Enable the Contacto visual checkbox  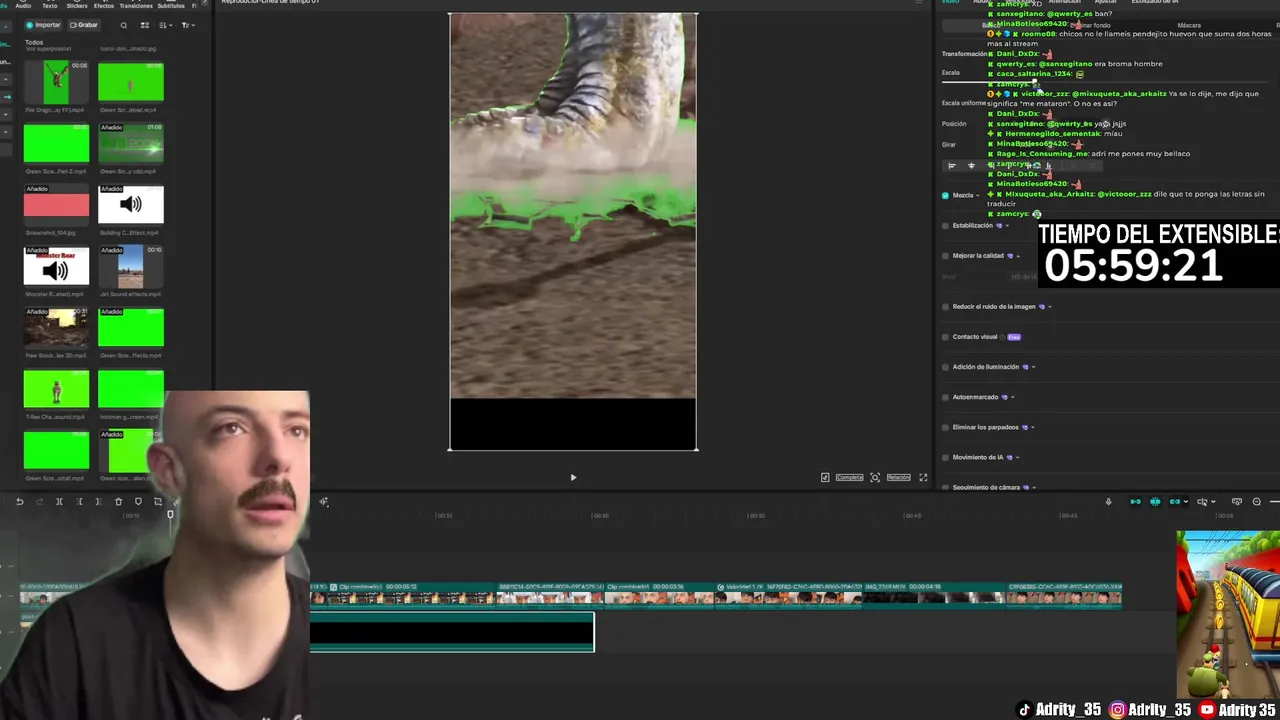point(945,337)
